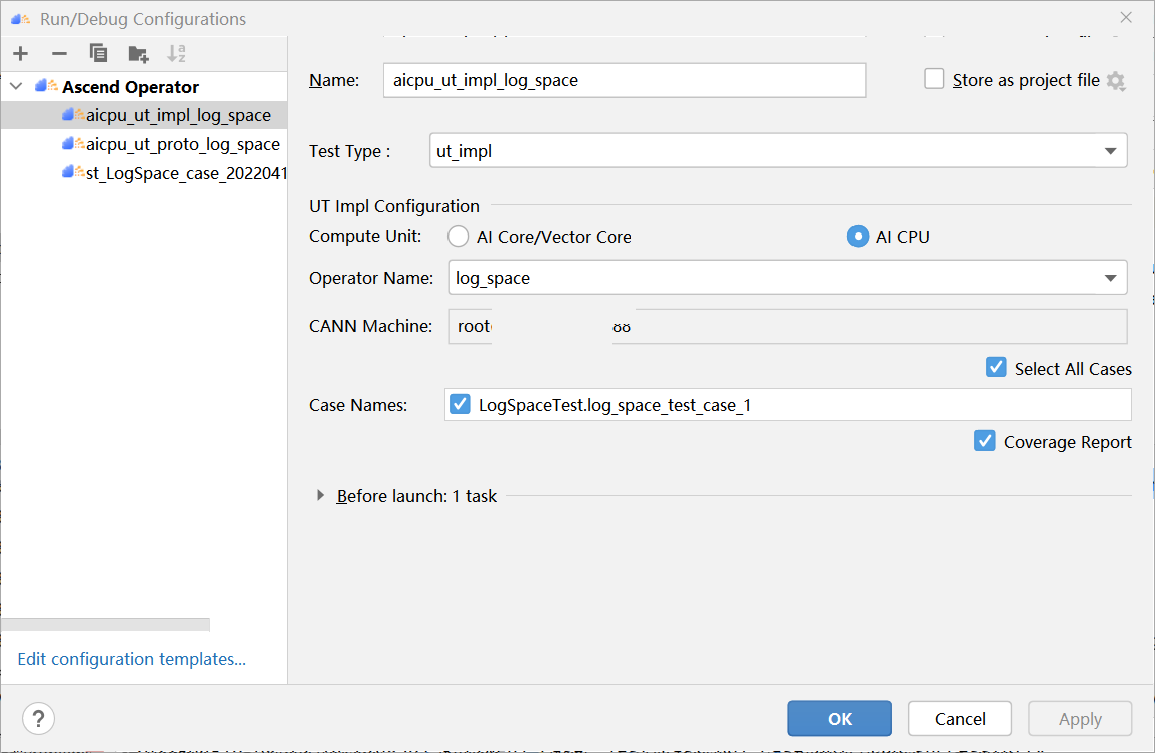
Task: Collapse the Ascend Operator tree node
Action: click(x=15, y=86)
